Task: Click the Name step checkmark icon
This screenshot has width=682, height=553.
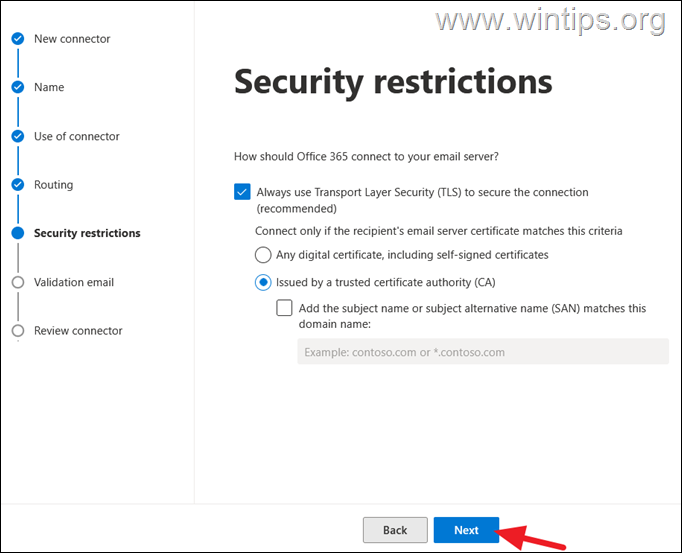Action: pyautogui.click(x=17, y=87)
